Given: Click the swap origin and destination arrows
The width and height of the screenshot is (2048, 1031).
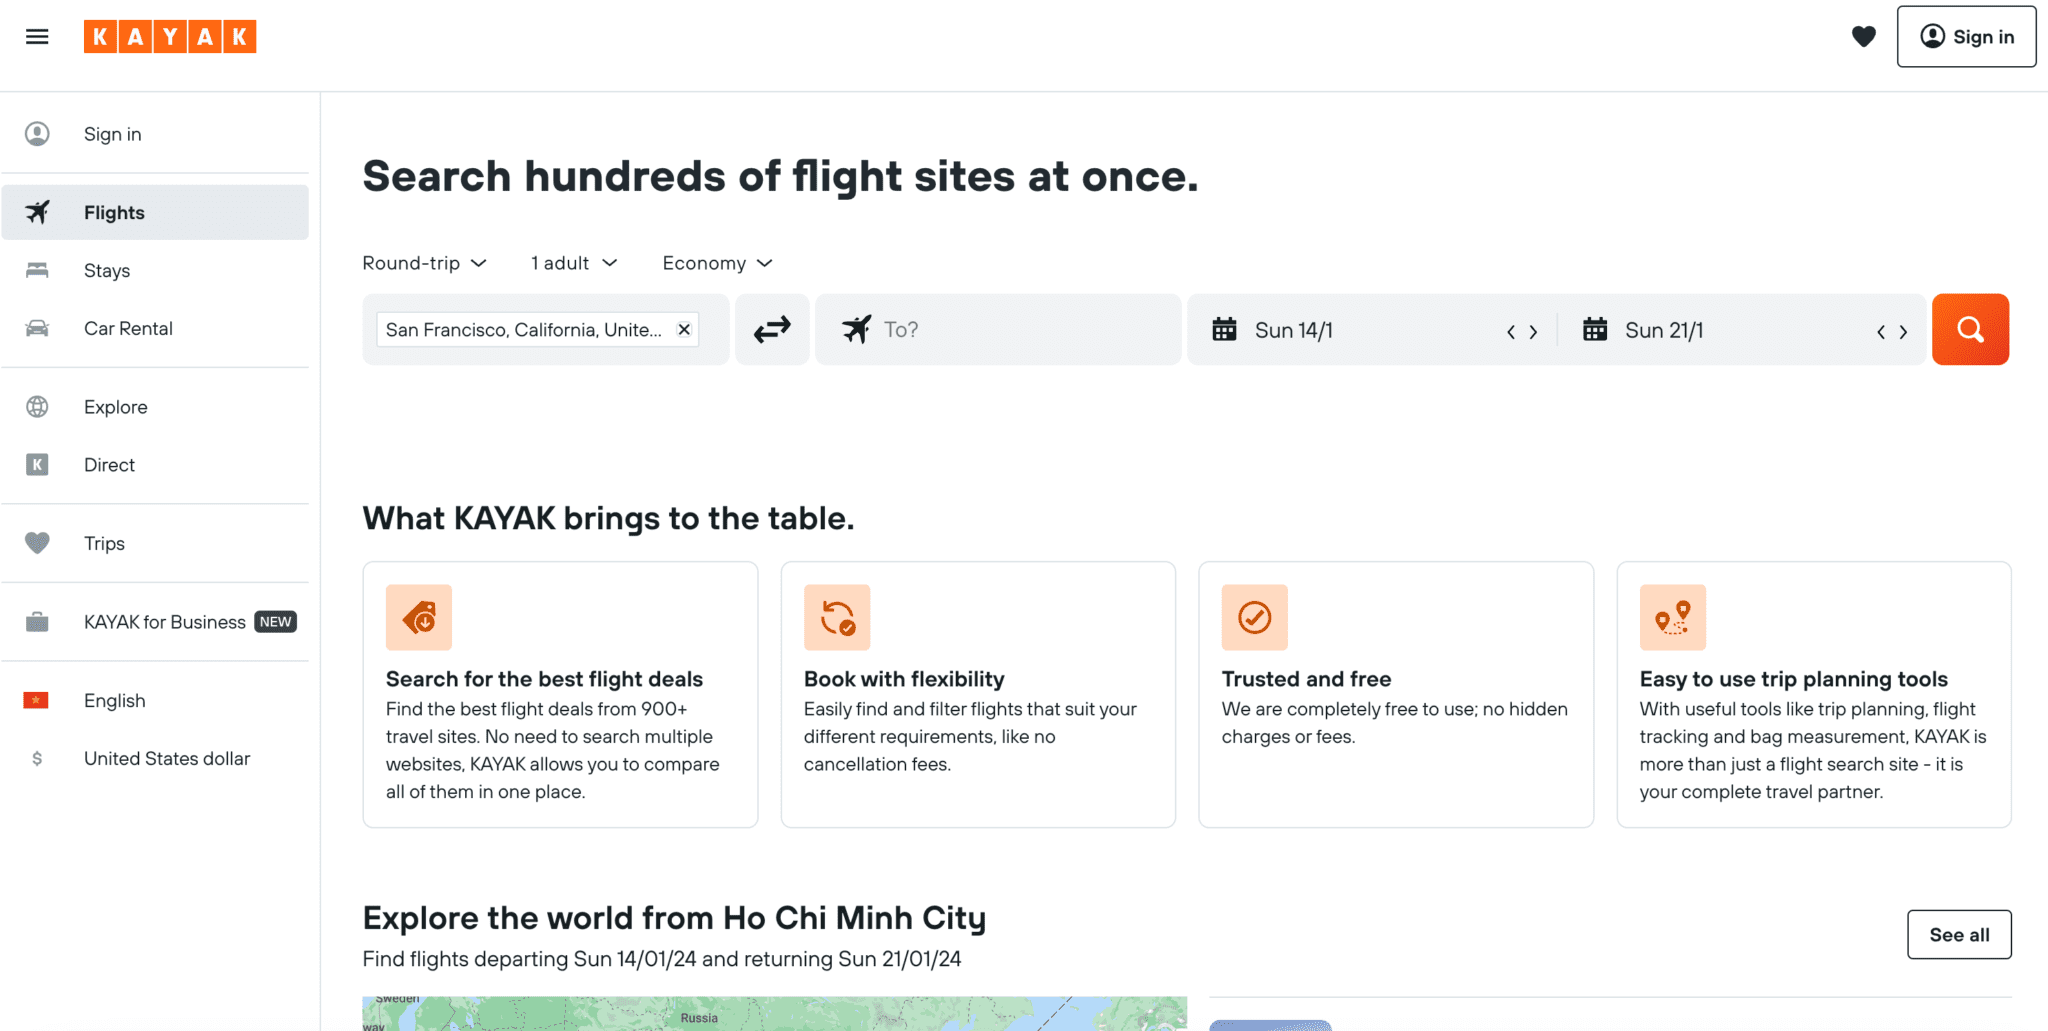Looking at the screenshot, I should (772, 329).
